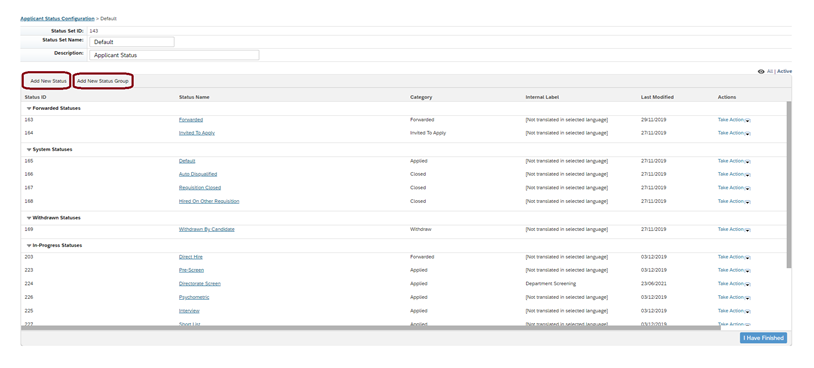Click the I Have Finished button

pyautogui.click(x=763, y=338)
